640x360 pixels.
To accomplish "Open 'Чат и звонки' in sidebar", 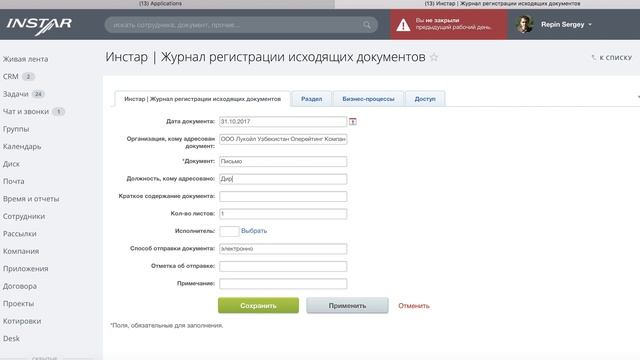I will coord(26,111).
